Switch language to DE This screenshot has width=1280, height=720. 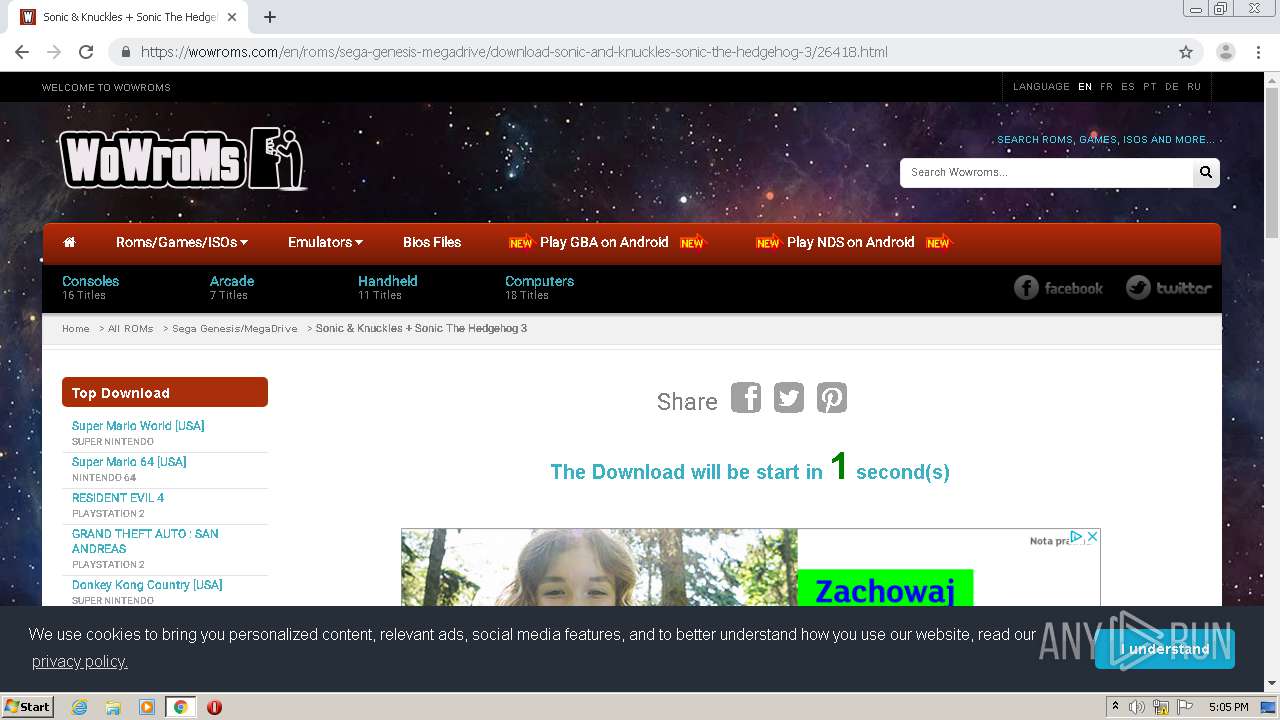[x=1172, y=87]
